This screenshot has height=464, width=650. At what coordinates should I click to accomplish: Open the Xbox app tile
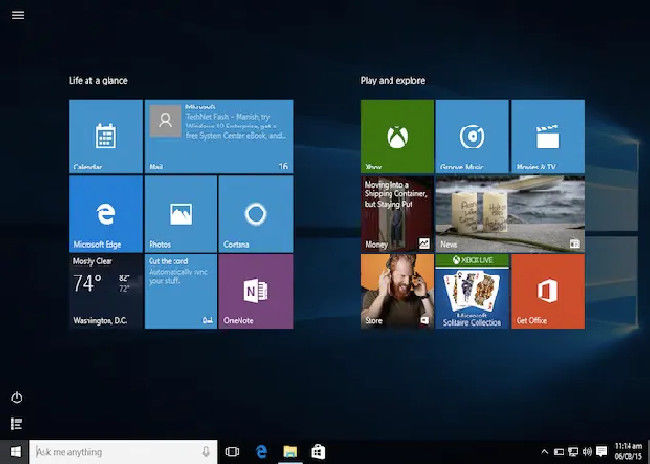pos(397,136)
